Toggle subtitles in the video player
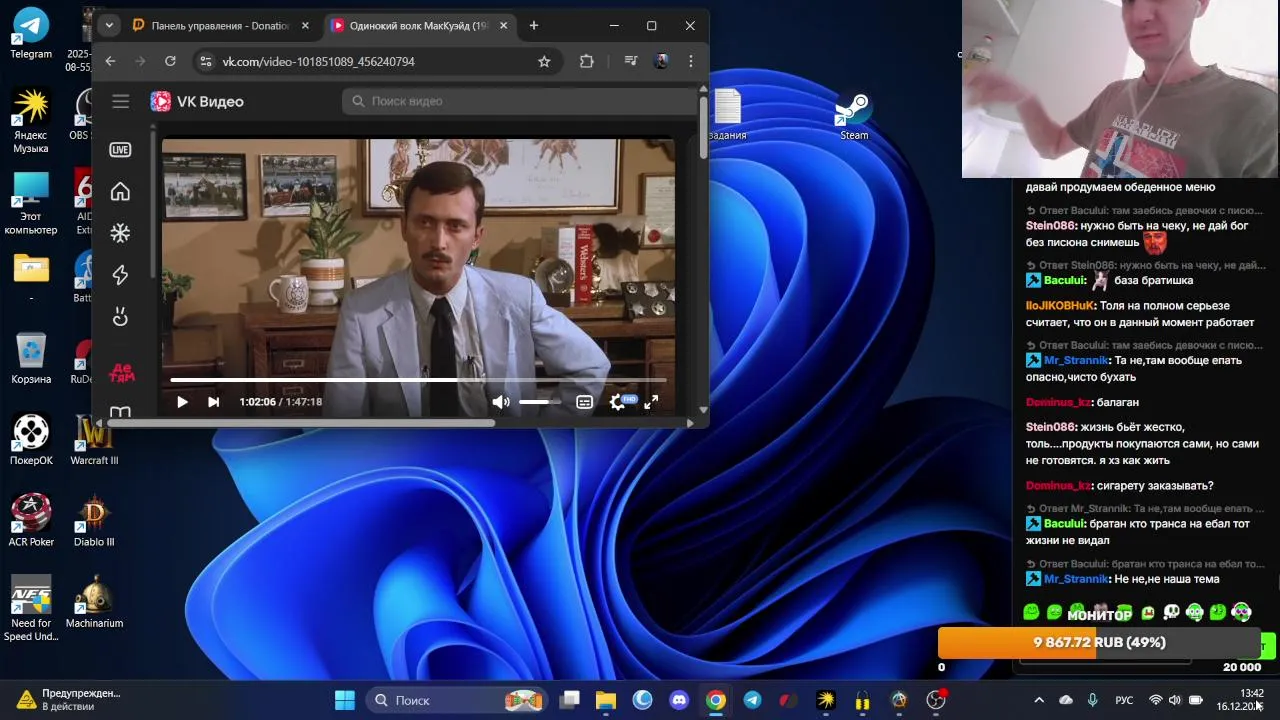1280x720 pixels. (585, 402)
